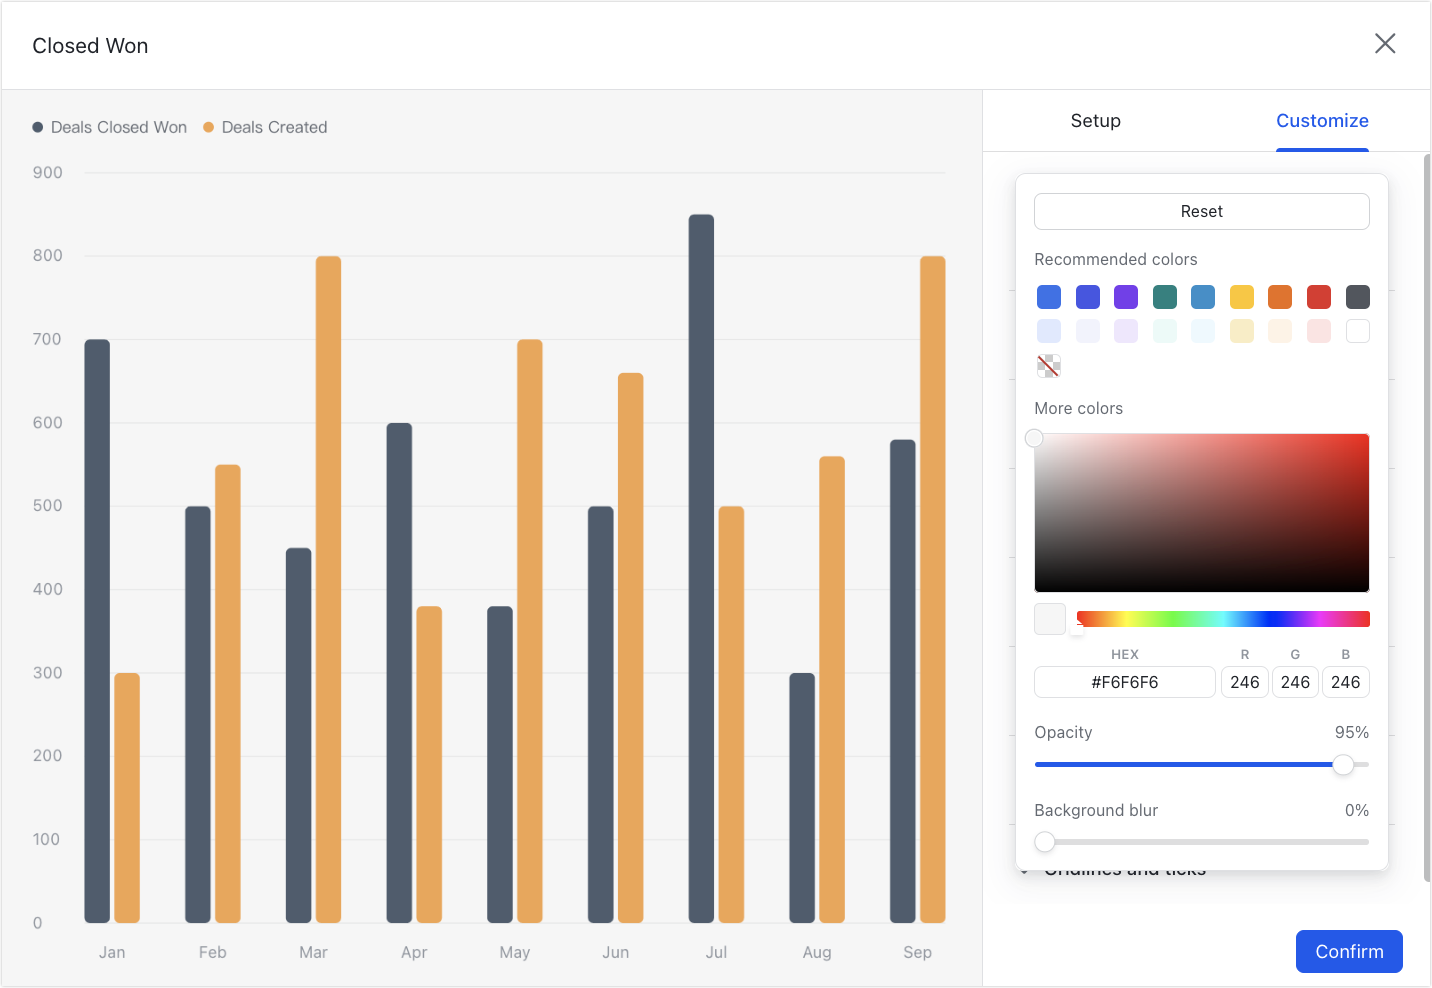The width and height of the screenshot is (1432, 988).
Task: Click the rainbow hue slider bar
Action: coord(1223,619)
